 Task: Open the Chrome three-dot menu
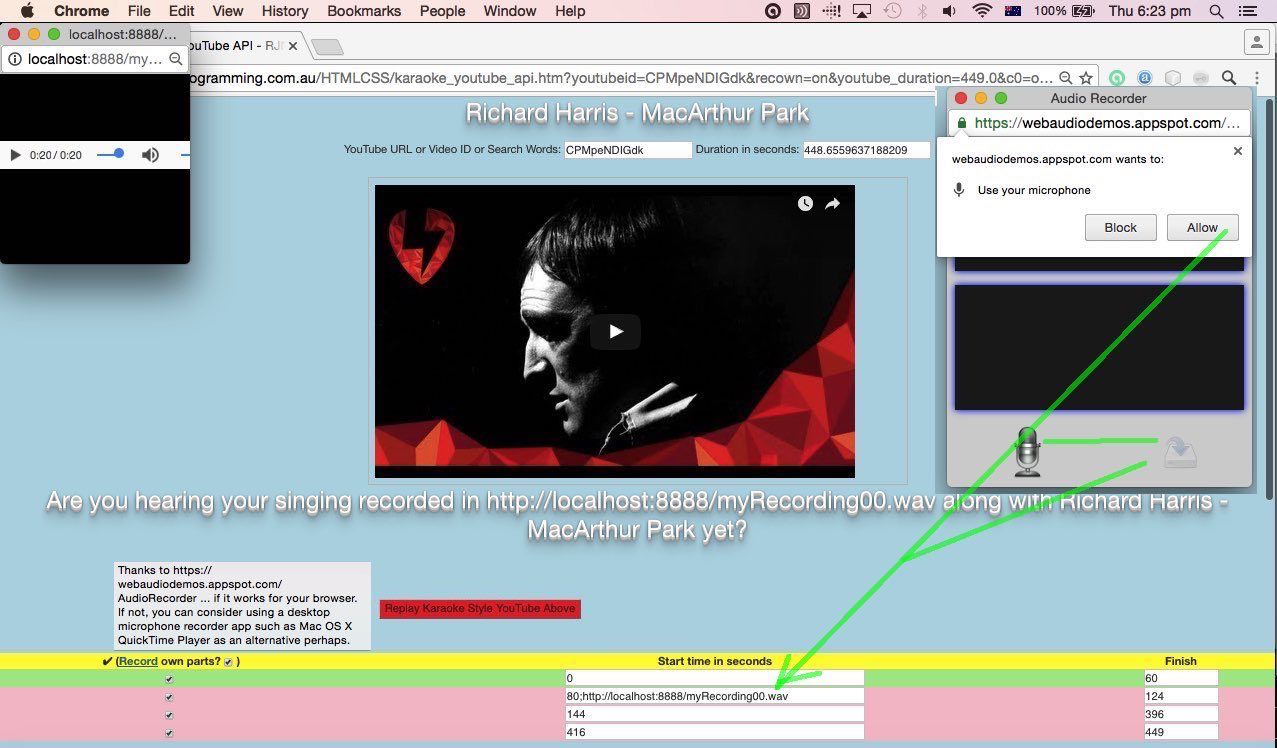pyautogui.click(x=1257, y=78)
